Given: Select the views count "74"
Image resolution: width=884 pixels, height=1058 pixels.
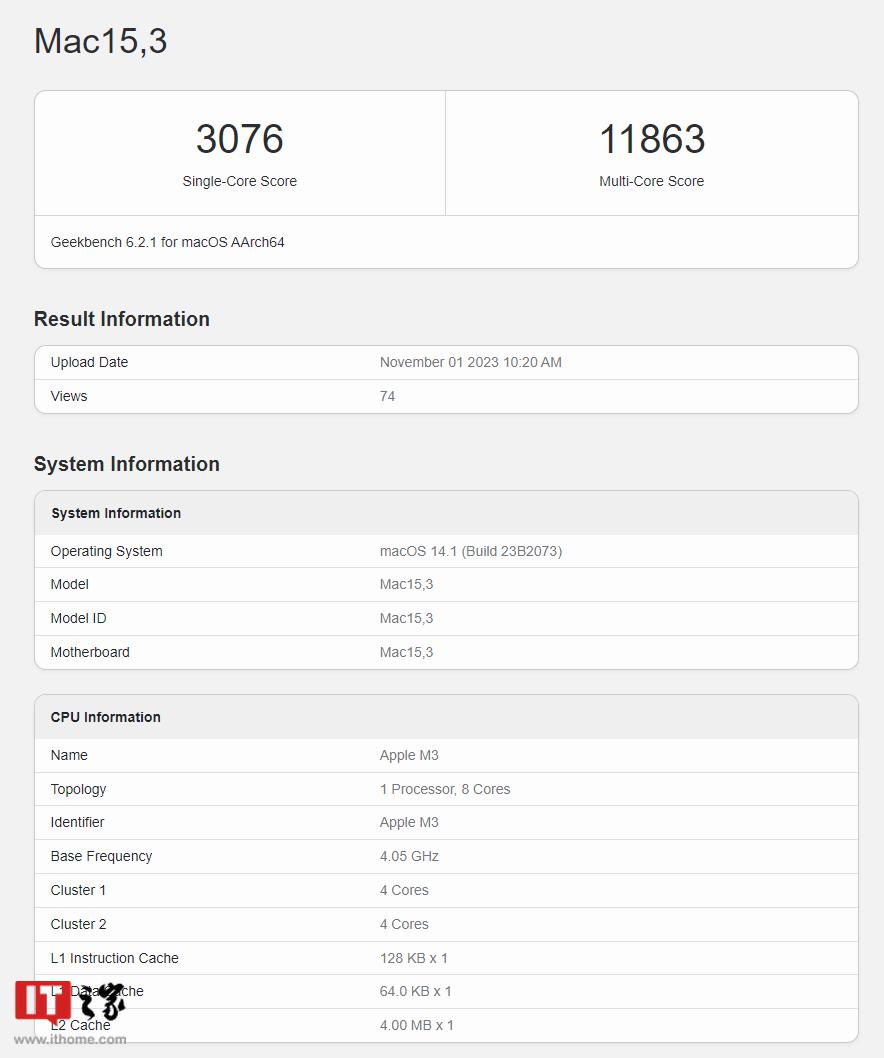Looking at the screenshot, I should [387, 396].
